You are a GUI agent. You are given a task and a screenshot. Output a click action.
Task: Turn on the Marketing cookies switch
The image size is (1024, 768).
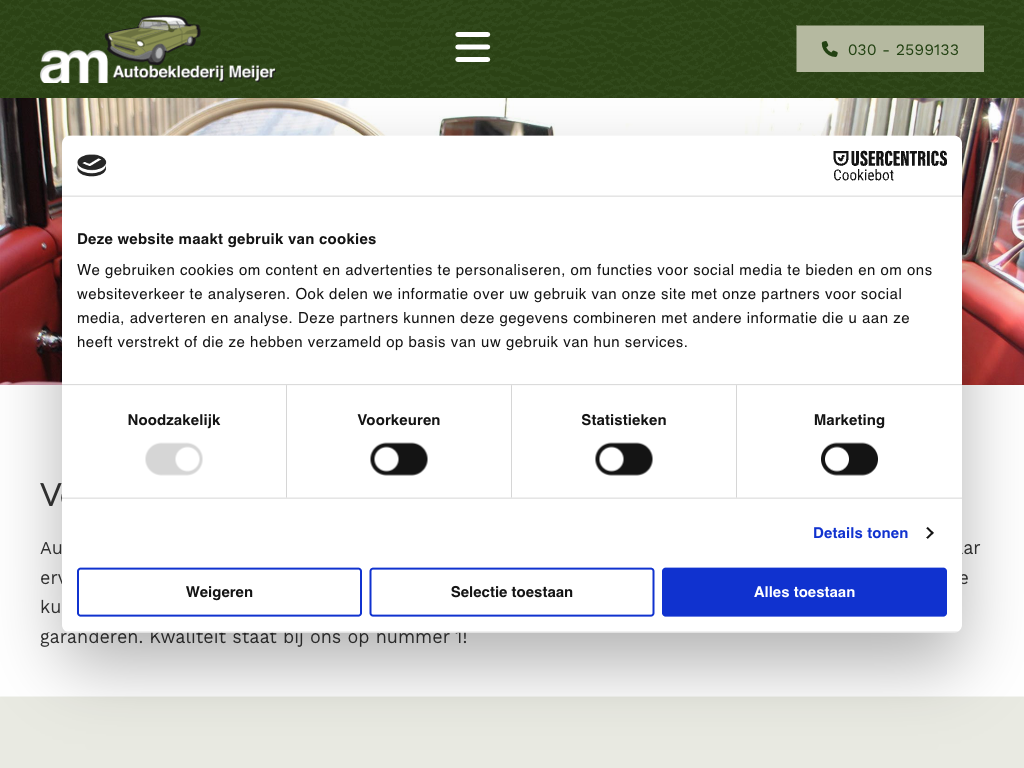849,460
